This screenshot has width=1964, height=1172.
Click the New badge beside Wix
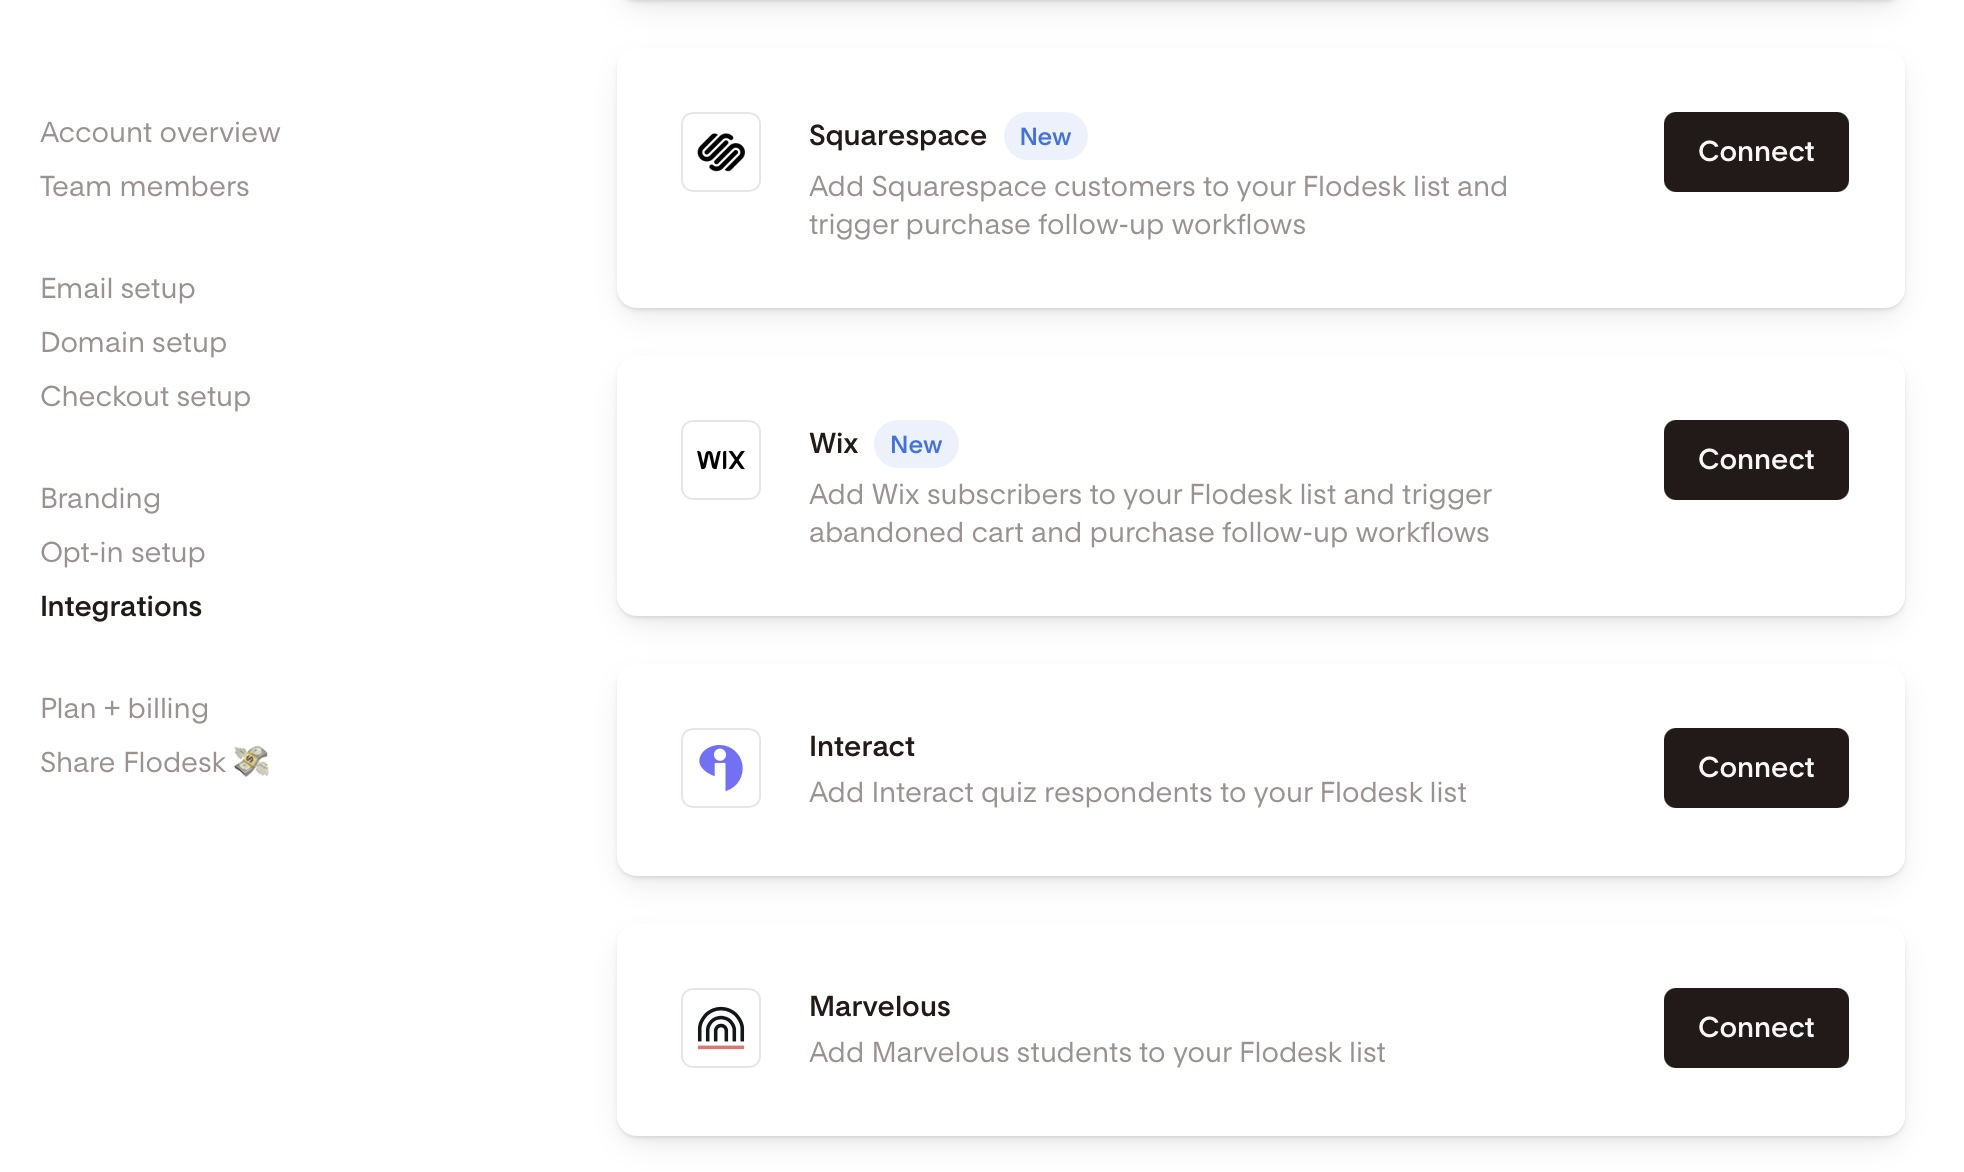point(916,444)
